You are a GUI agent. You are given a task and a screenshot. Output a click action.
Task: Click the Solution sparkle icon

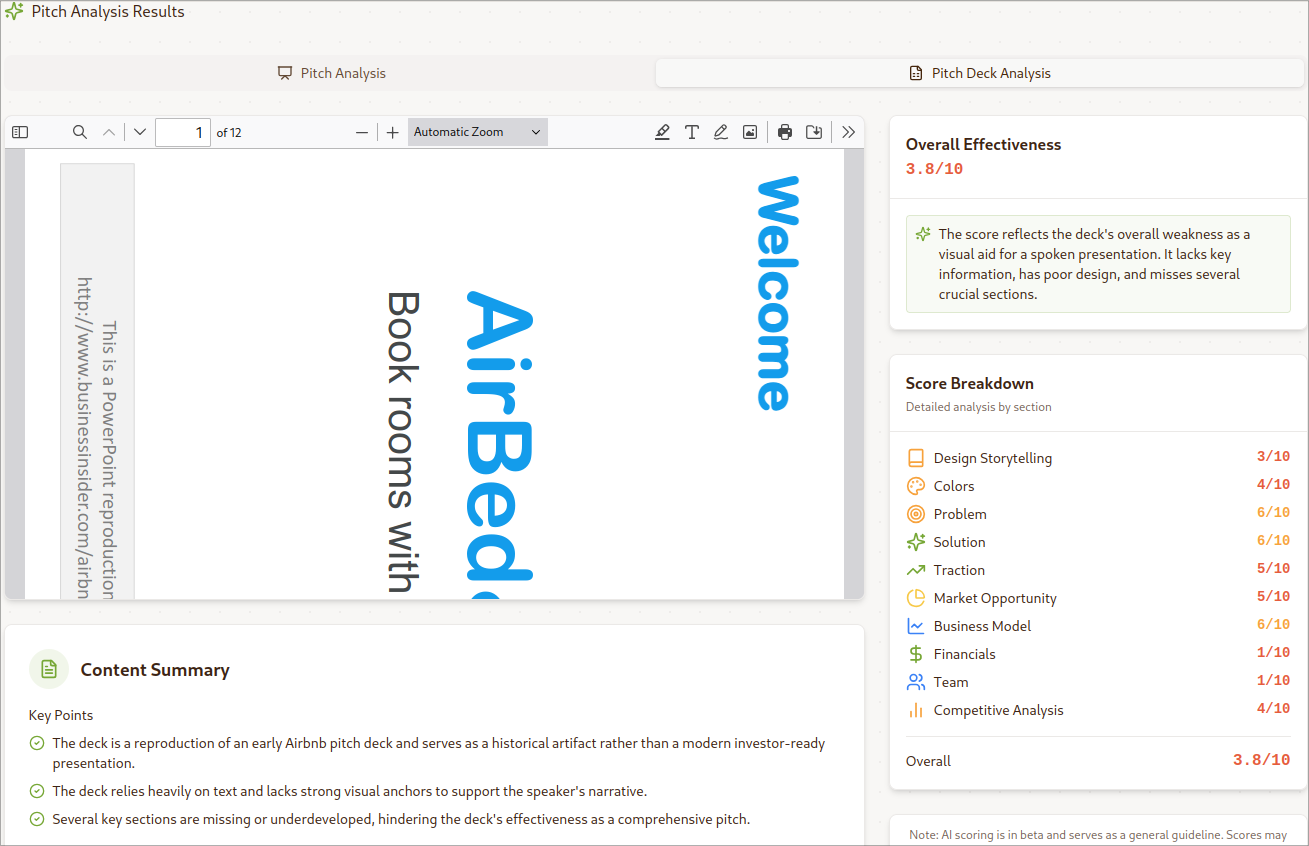[915, 542]
